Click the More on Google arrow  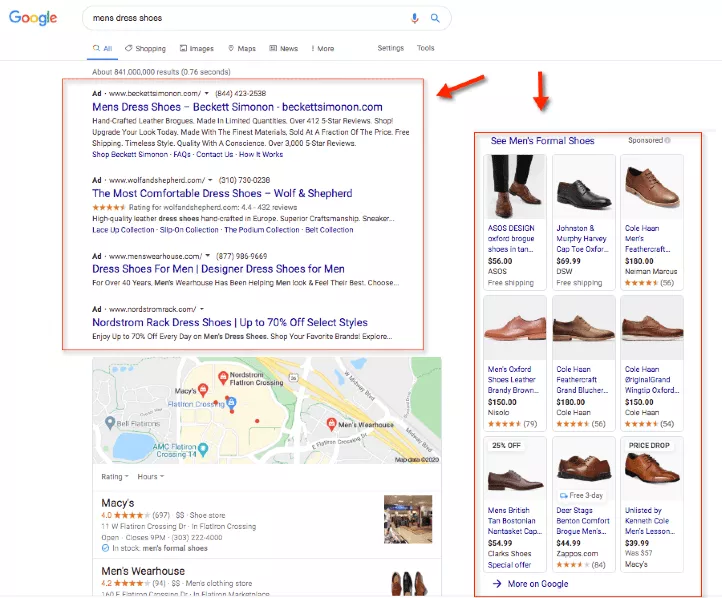coord(497,583)
